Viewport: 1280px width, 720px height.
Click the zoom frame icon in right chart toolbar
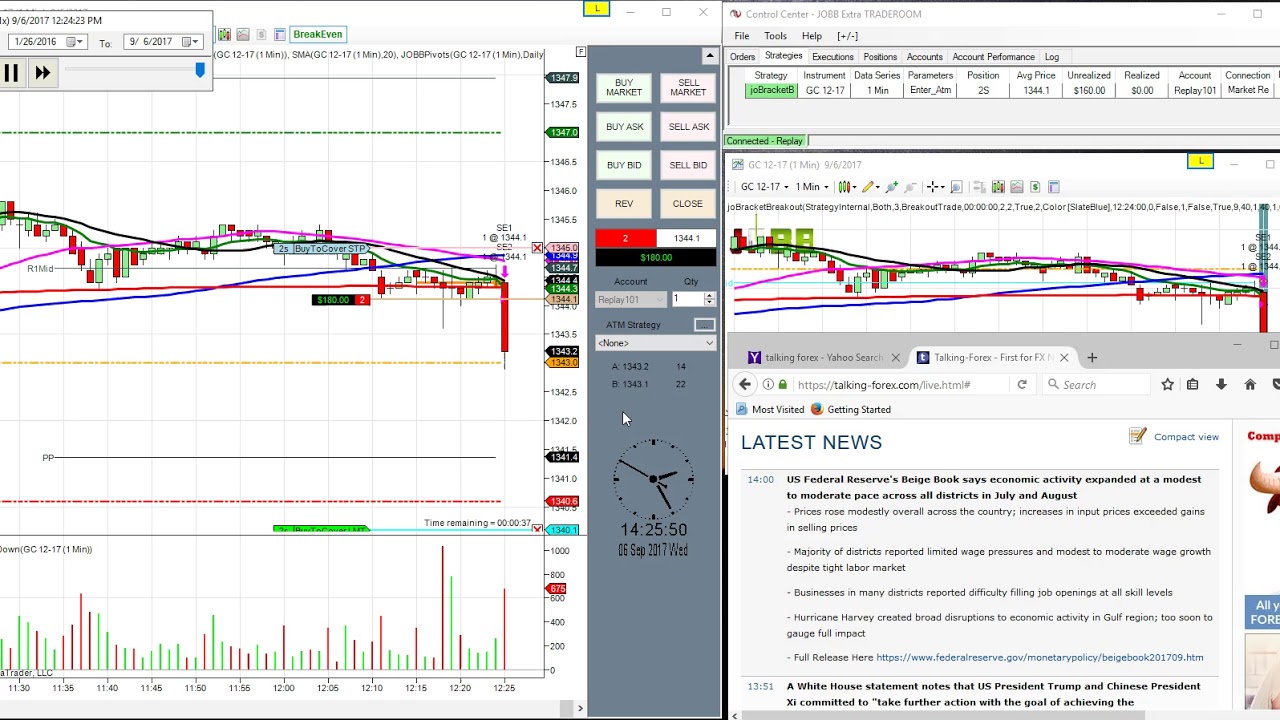(x=957, y=187)
